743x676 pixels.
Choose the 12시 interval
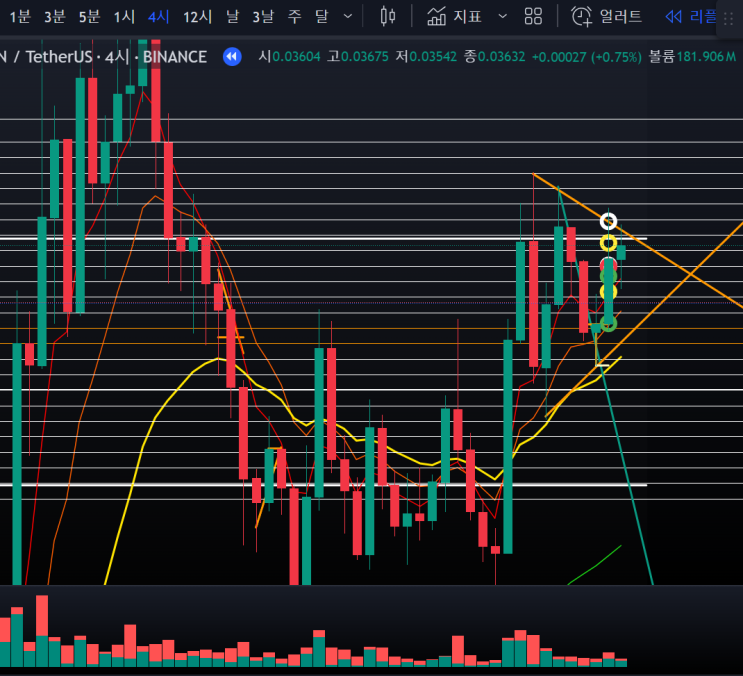(197, 17)
